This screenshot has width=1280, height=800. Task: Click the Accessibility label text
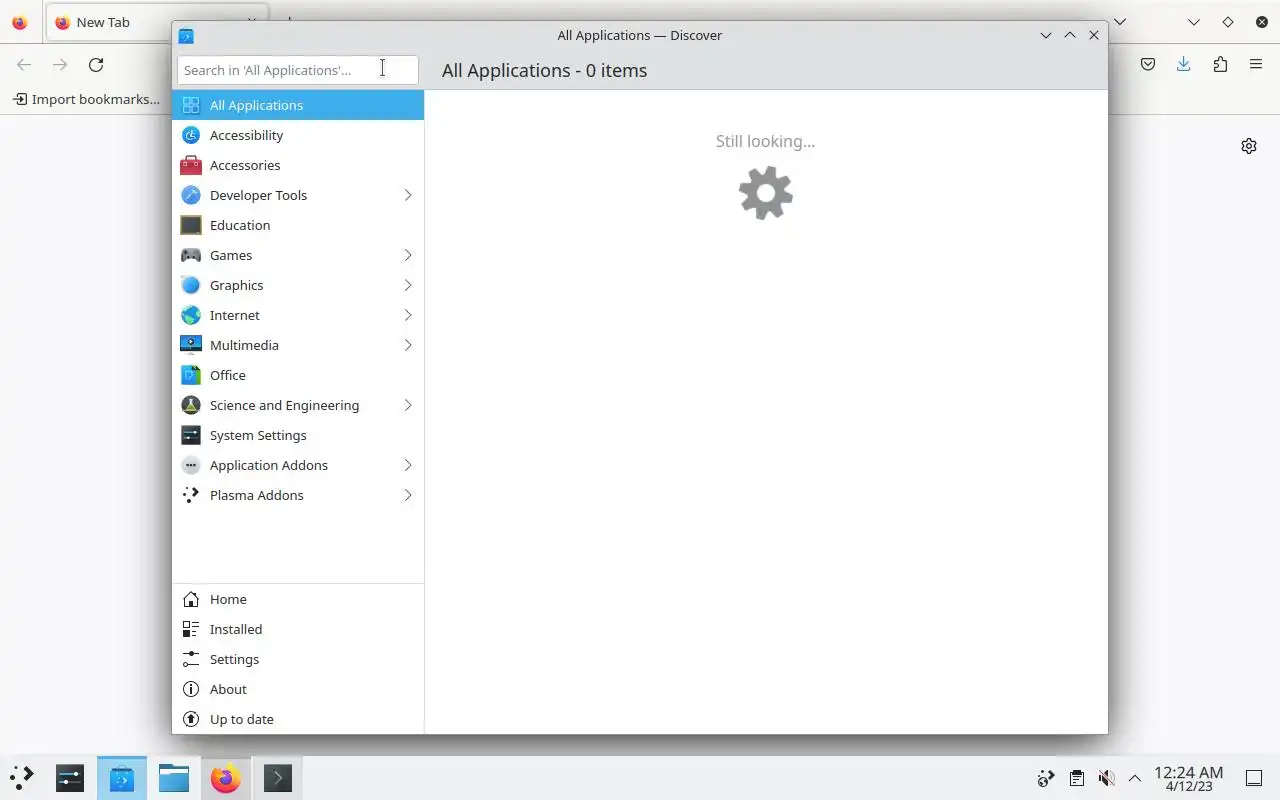click(x=246, y=135)
